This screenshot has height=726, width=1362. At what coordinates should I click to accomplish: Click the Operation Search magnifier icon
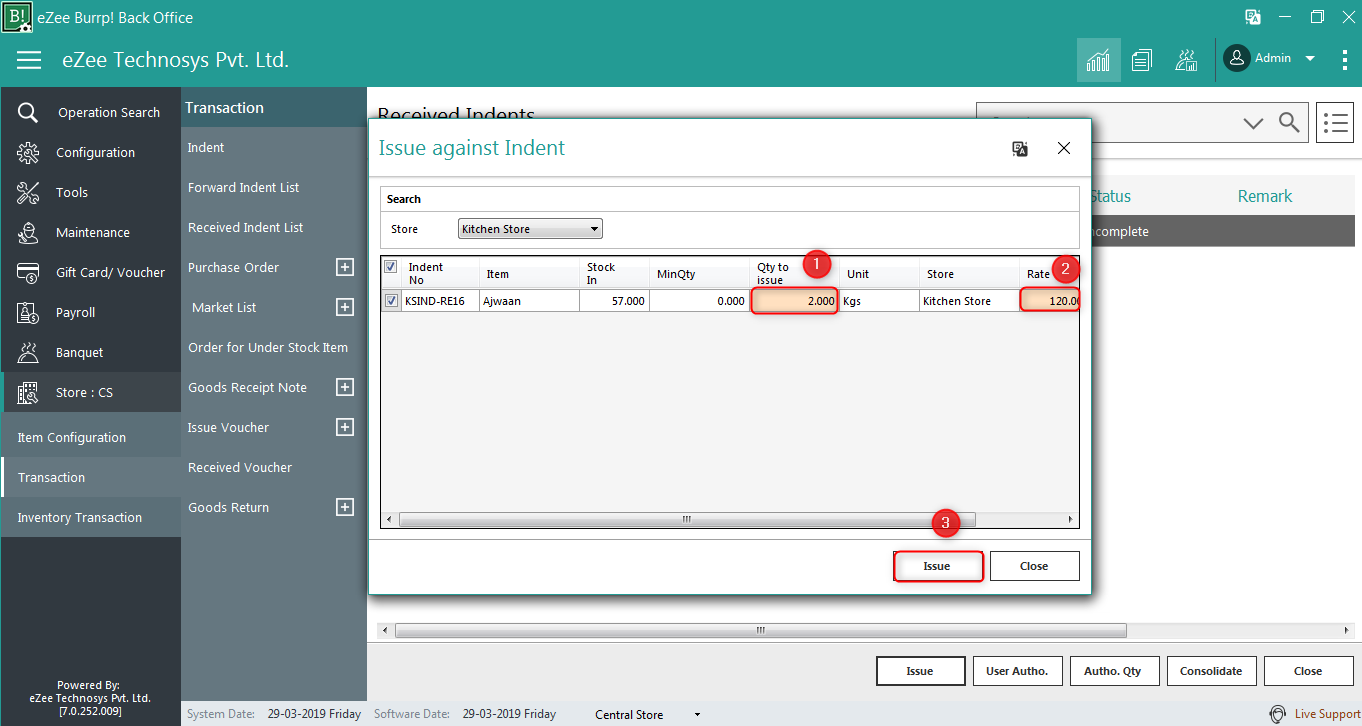pos(28,113)
